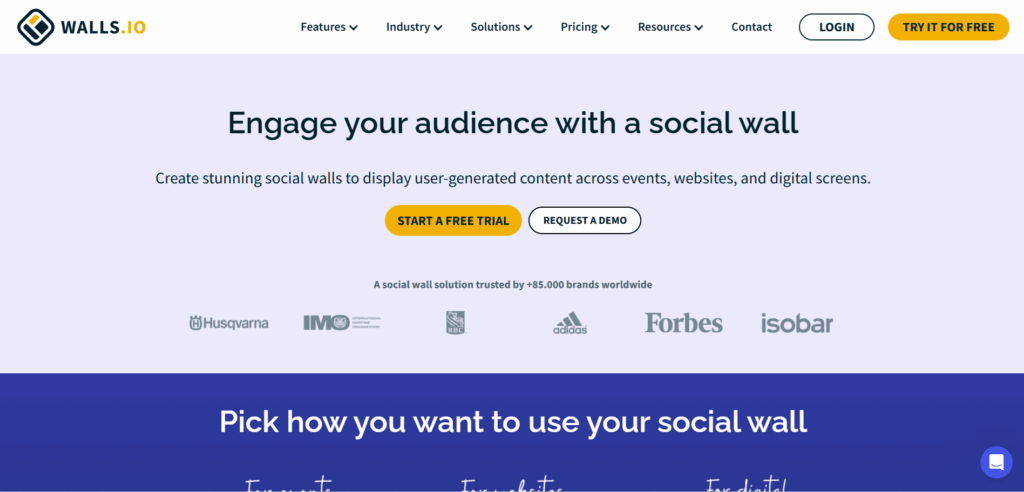Click the Adidas logo

click(570, 323)
